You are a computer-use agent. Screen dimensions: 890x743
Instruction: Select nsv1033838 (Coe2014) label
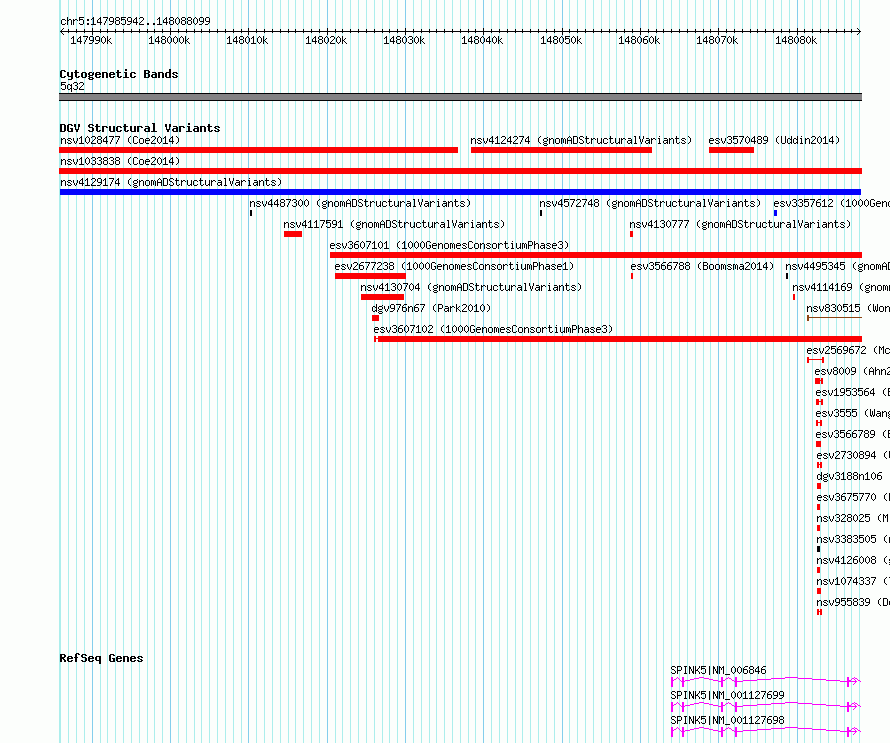[x=120, y=161]
